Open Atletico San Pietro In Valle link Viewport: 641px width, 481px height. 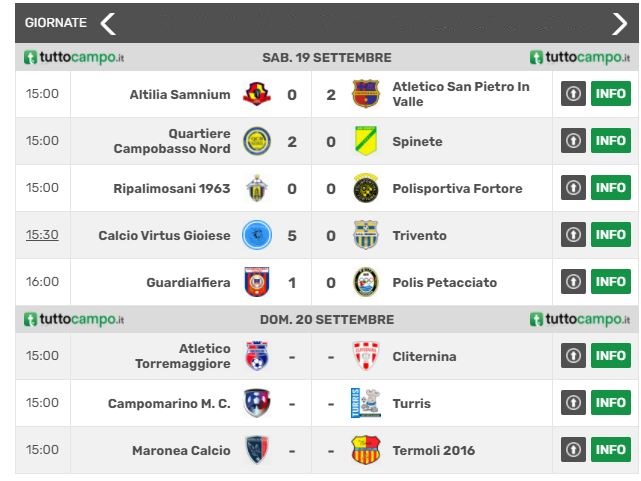tap(461, 94)
